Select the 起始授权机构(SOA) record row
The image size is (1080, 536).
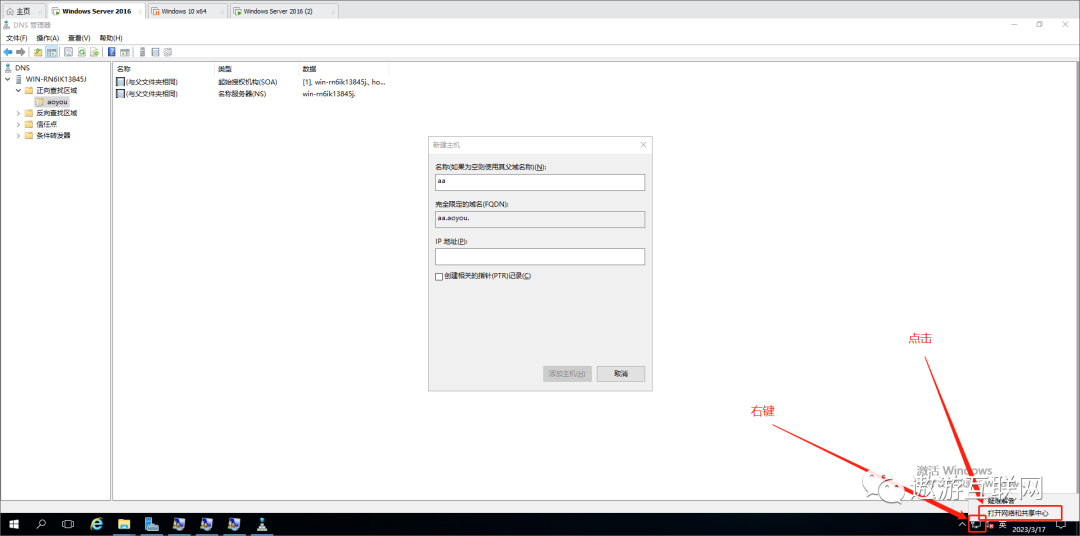pos(251,82)
